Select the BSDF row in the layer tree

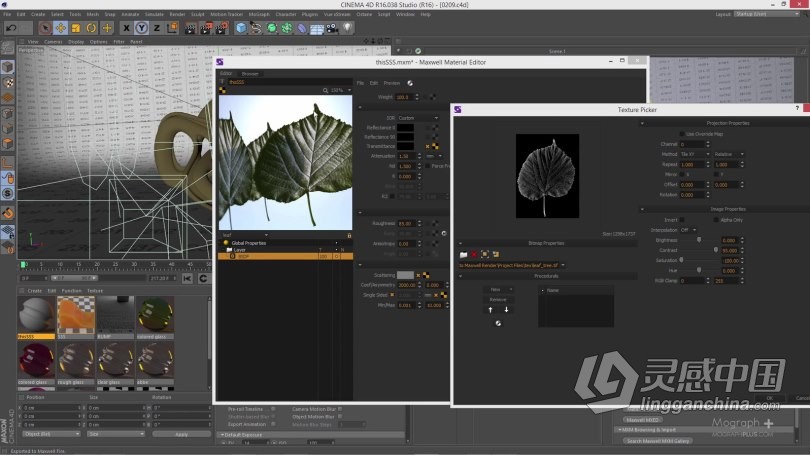(x=286, y=256)
